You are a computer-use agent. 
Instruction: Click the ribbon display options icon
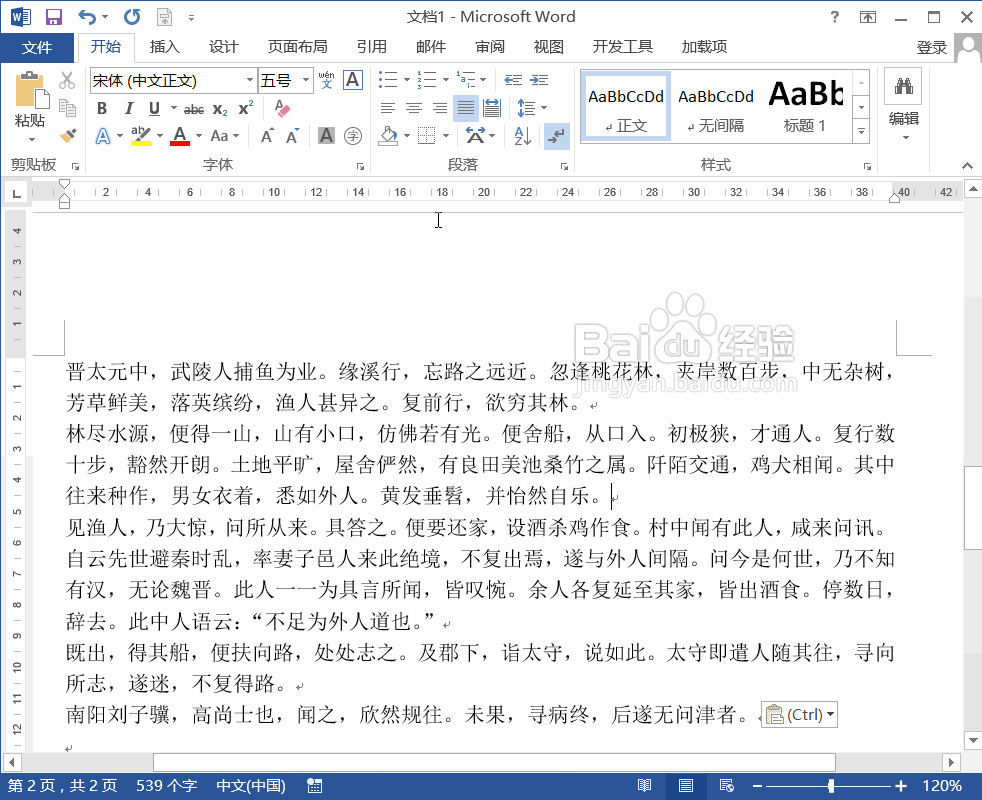(868, 17)
